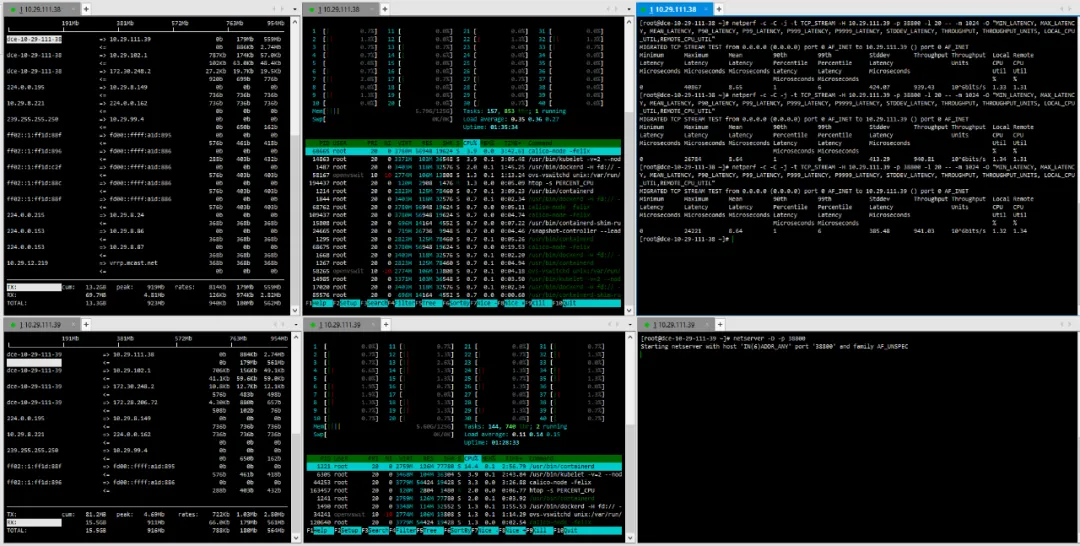The height and width of the screenshot is (546, 1080).
Task: Add a new tab in the netserver terminal pane
Action: (x=718, y=324)
